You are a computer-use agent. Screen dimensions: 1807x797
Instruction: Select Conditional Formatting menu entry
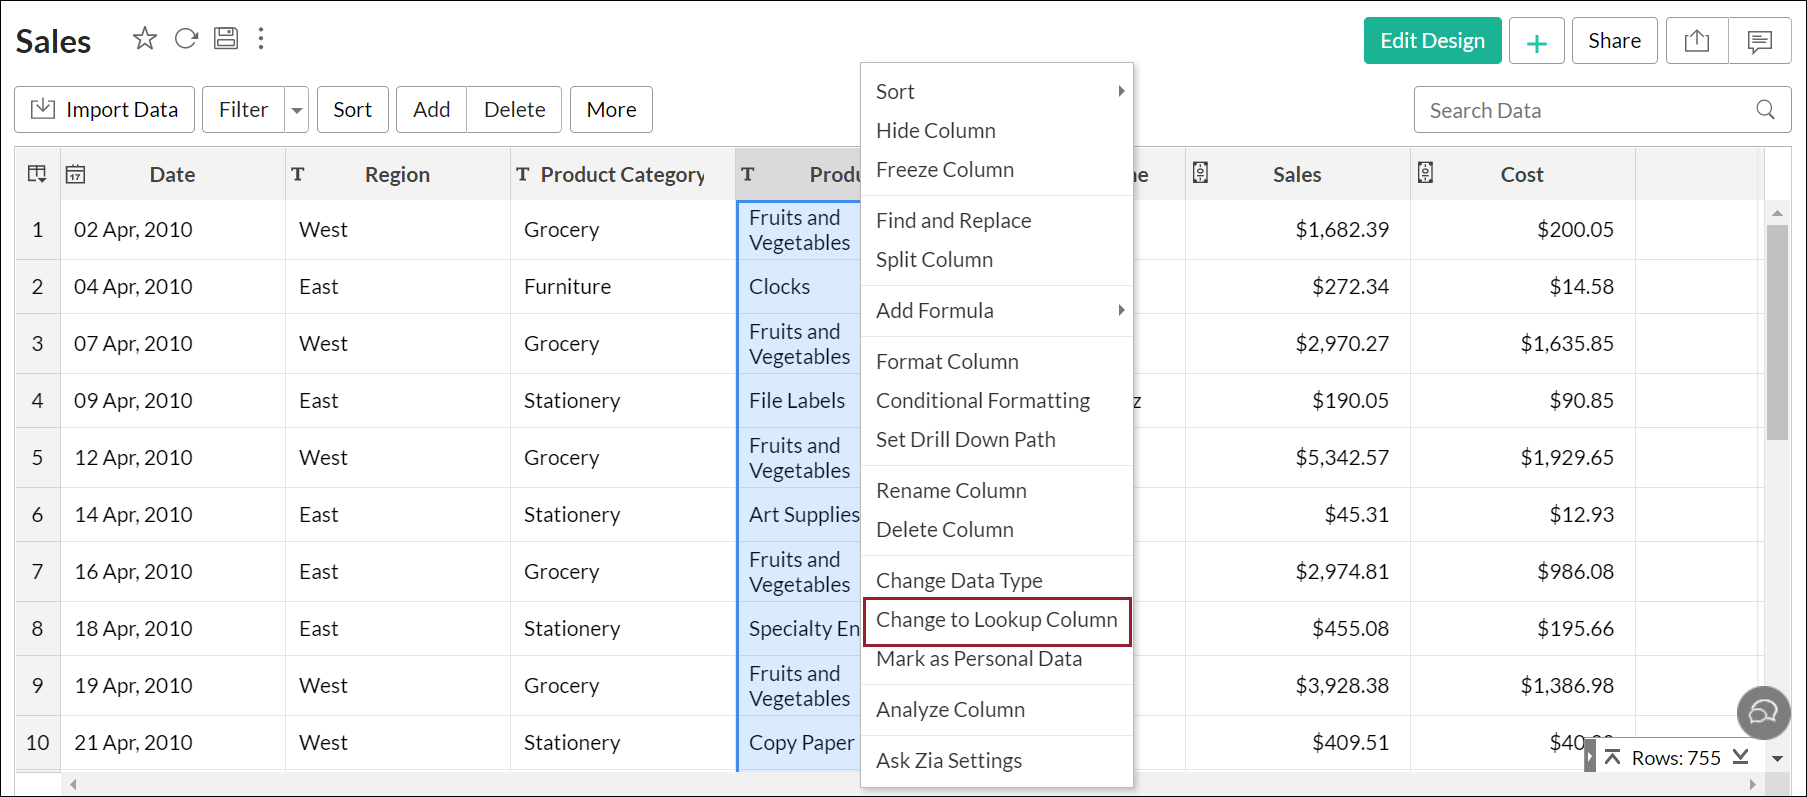pos(982,401)
